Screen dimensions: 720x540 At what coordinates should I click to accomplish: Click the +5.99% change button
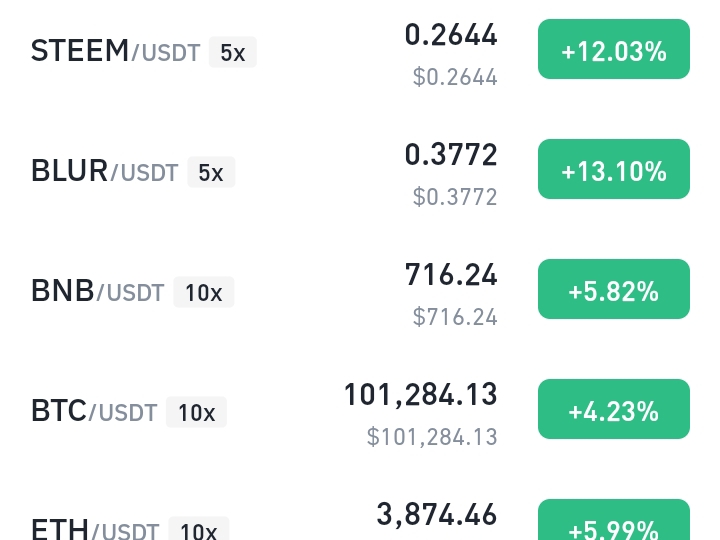(x=613, y=519)
